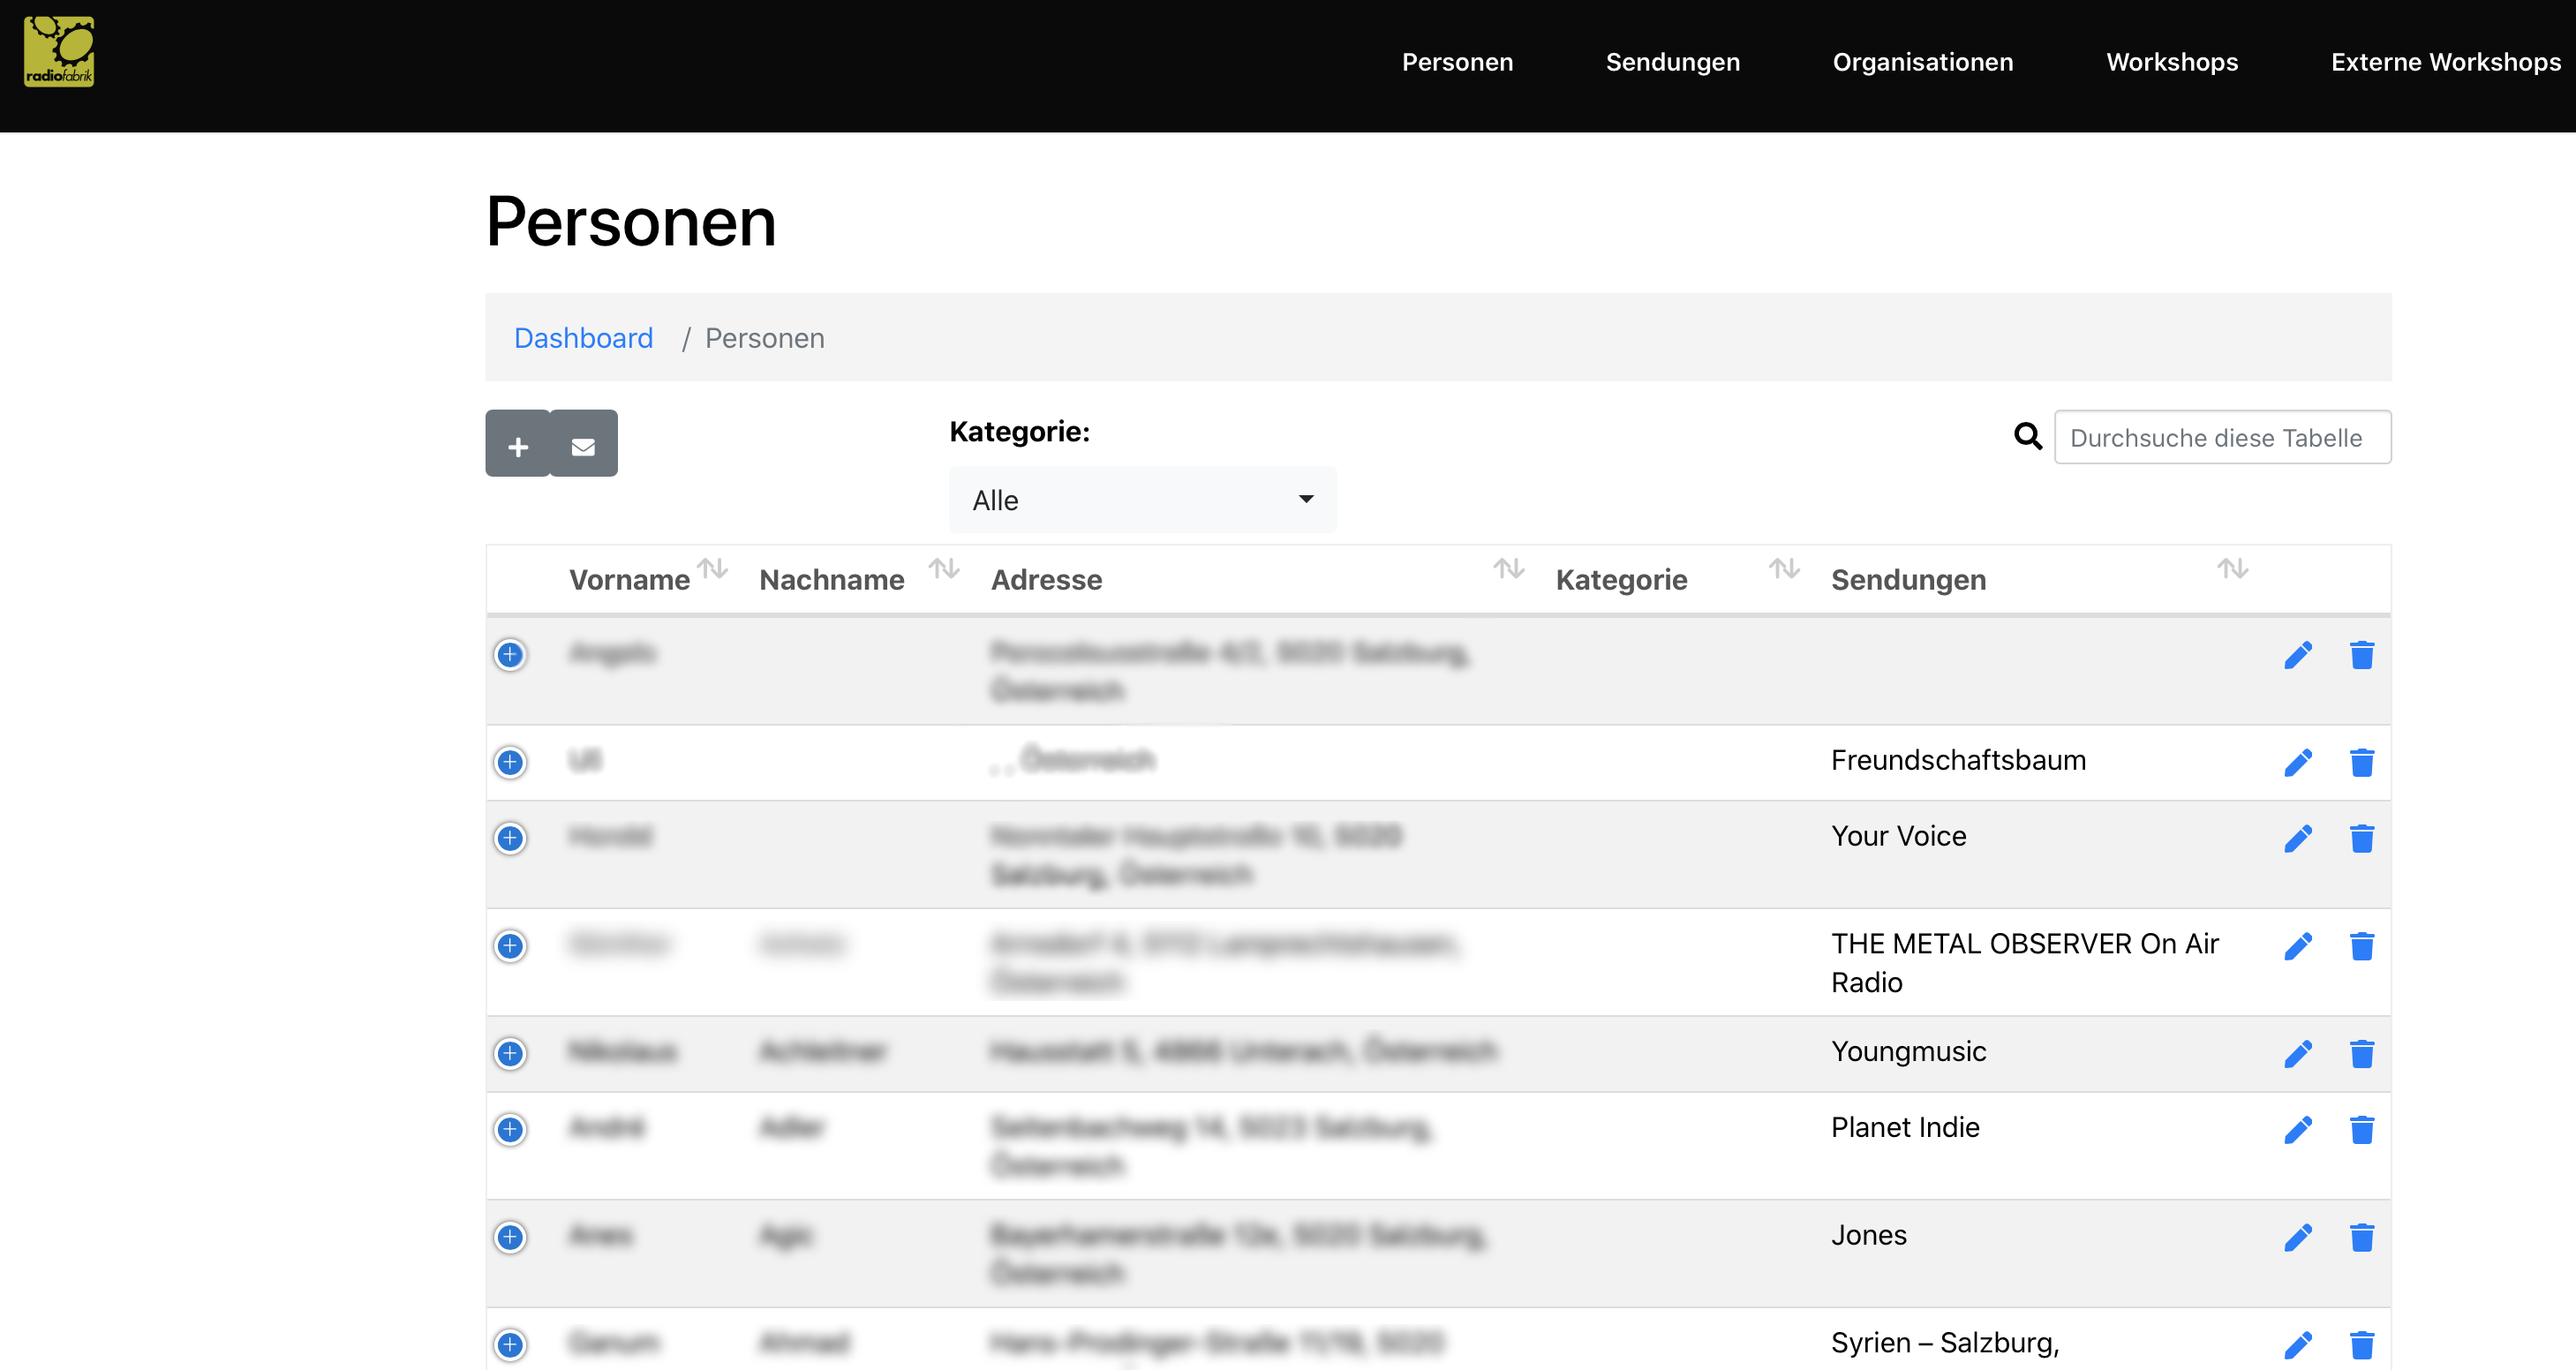Open the Sendungen menu item
Screen dimensions: 2576x1370
tap(1672, 62)
